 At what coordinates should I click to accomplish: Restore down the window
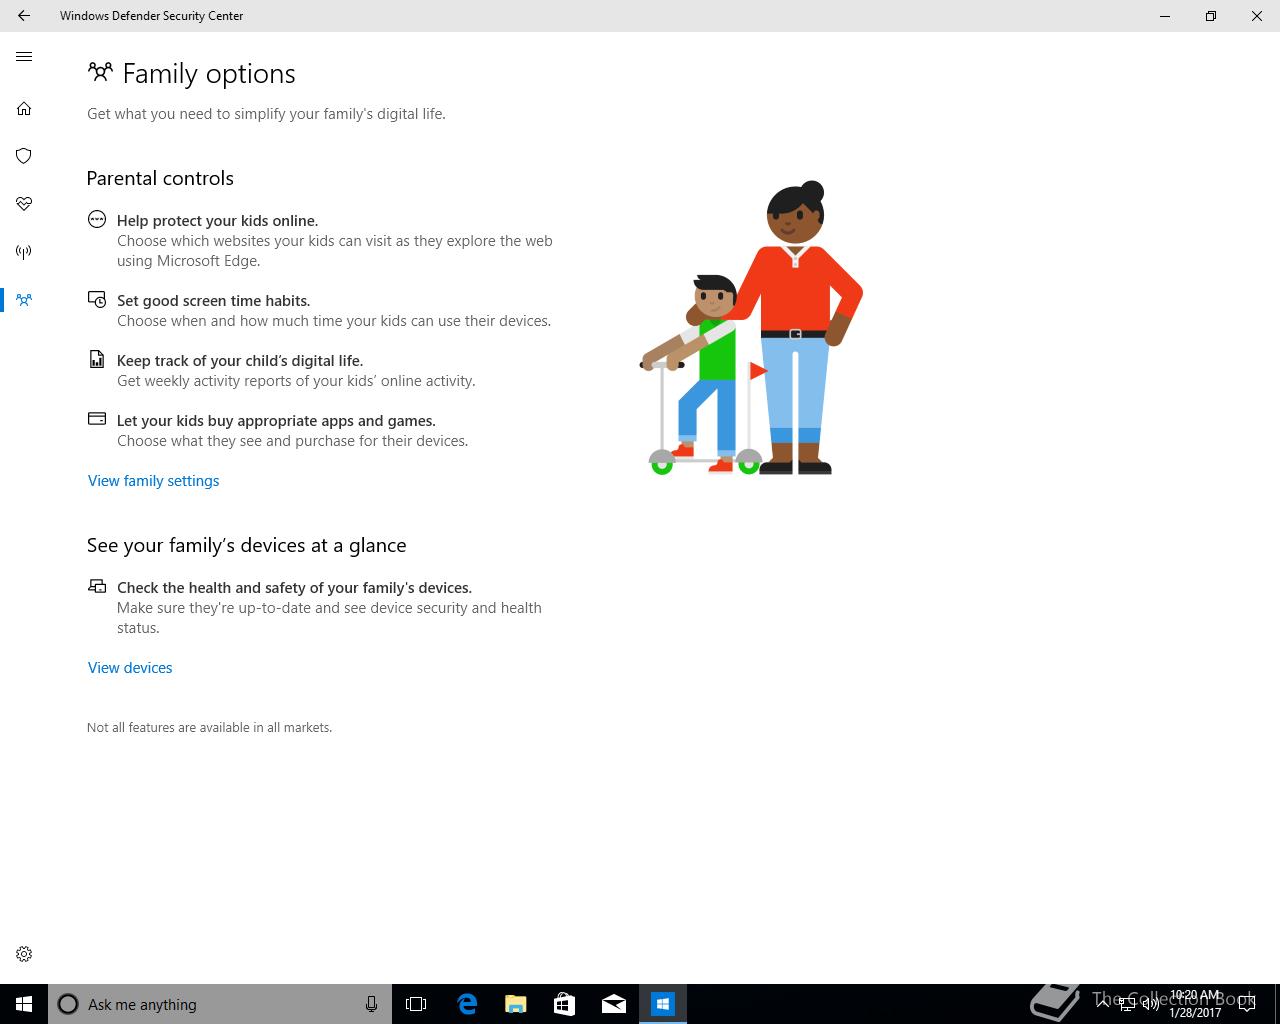pyautogui.click(x=1211, y=16)
